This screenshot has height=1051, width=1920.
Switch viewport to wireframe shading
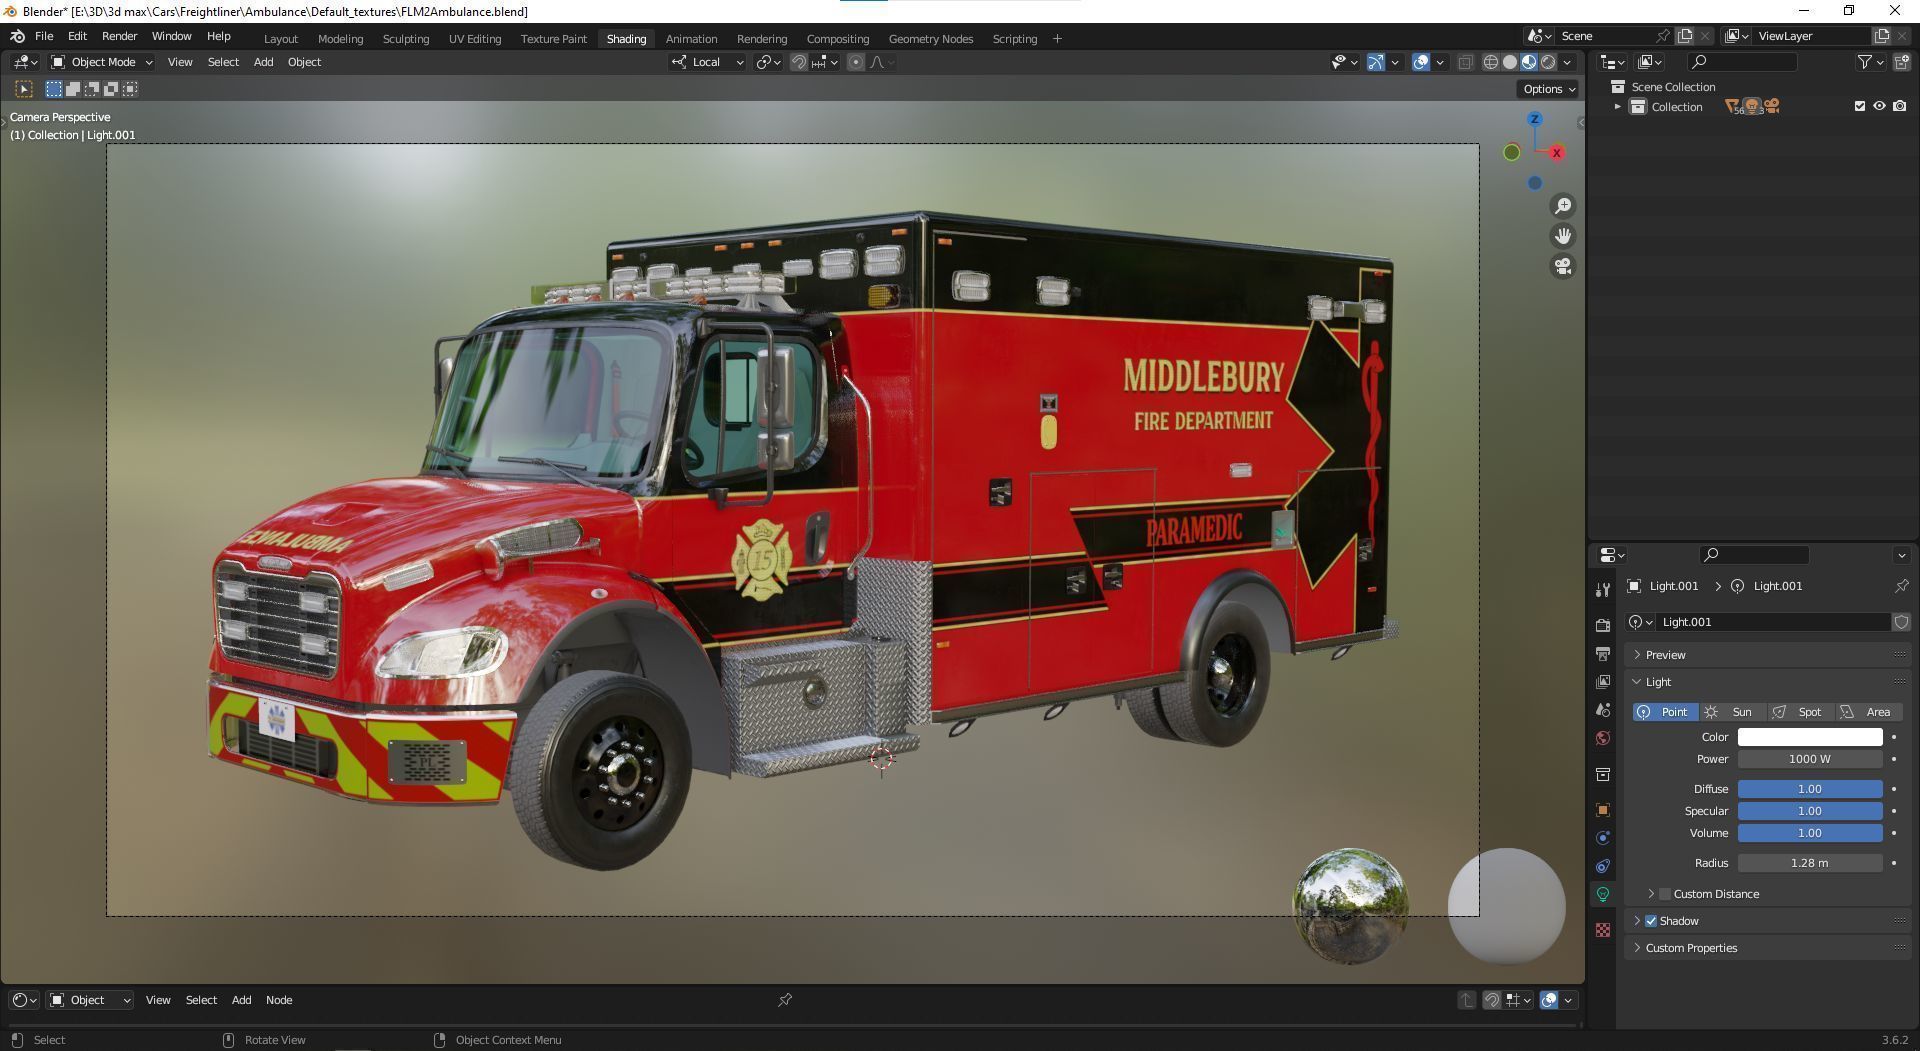tap(1490, 62)
